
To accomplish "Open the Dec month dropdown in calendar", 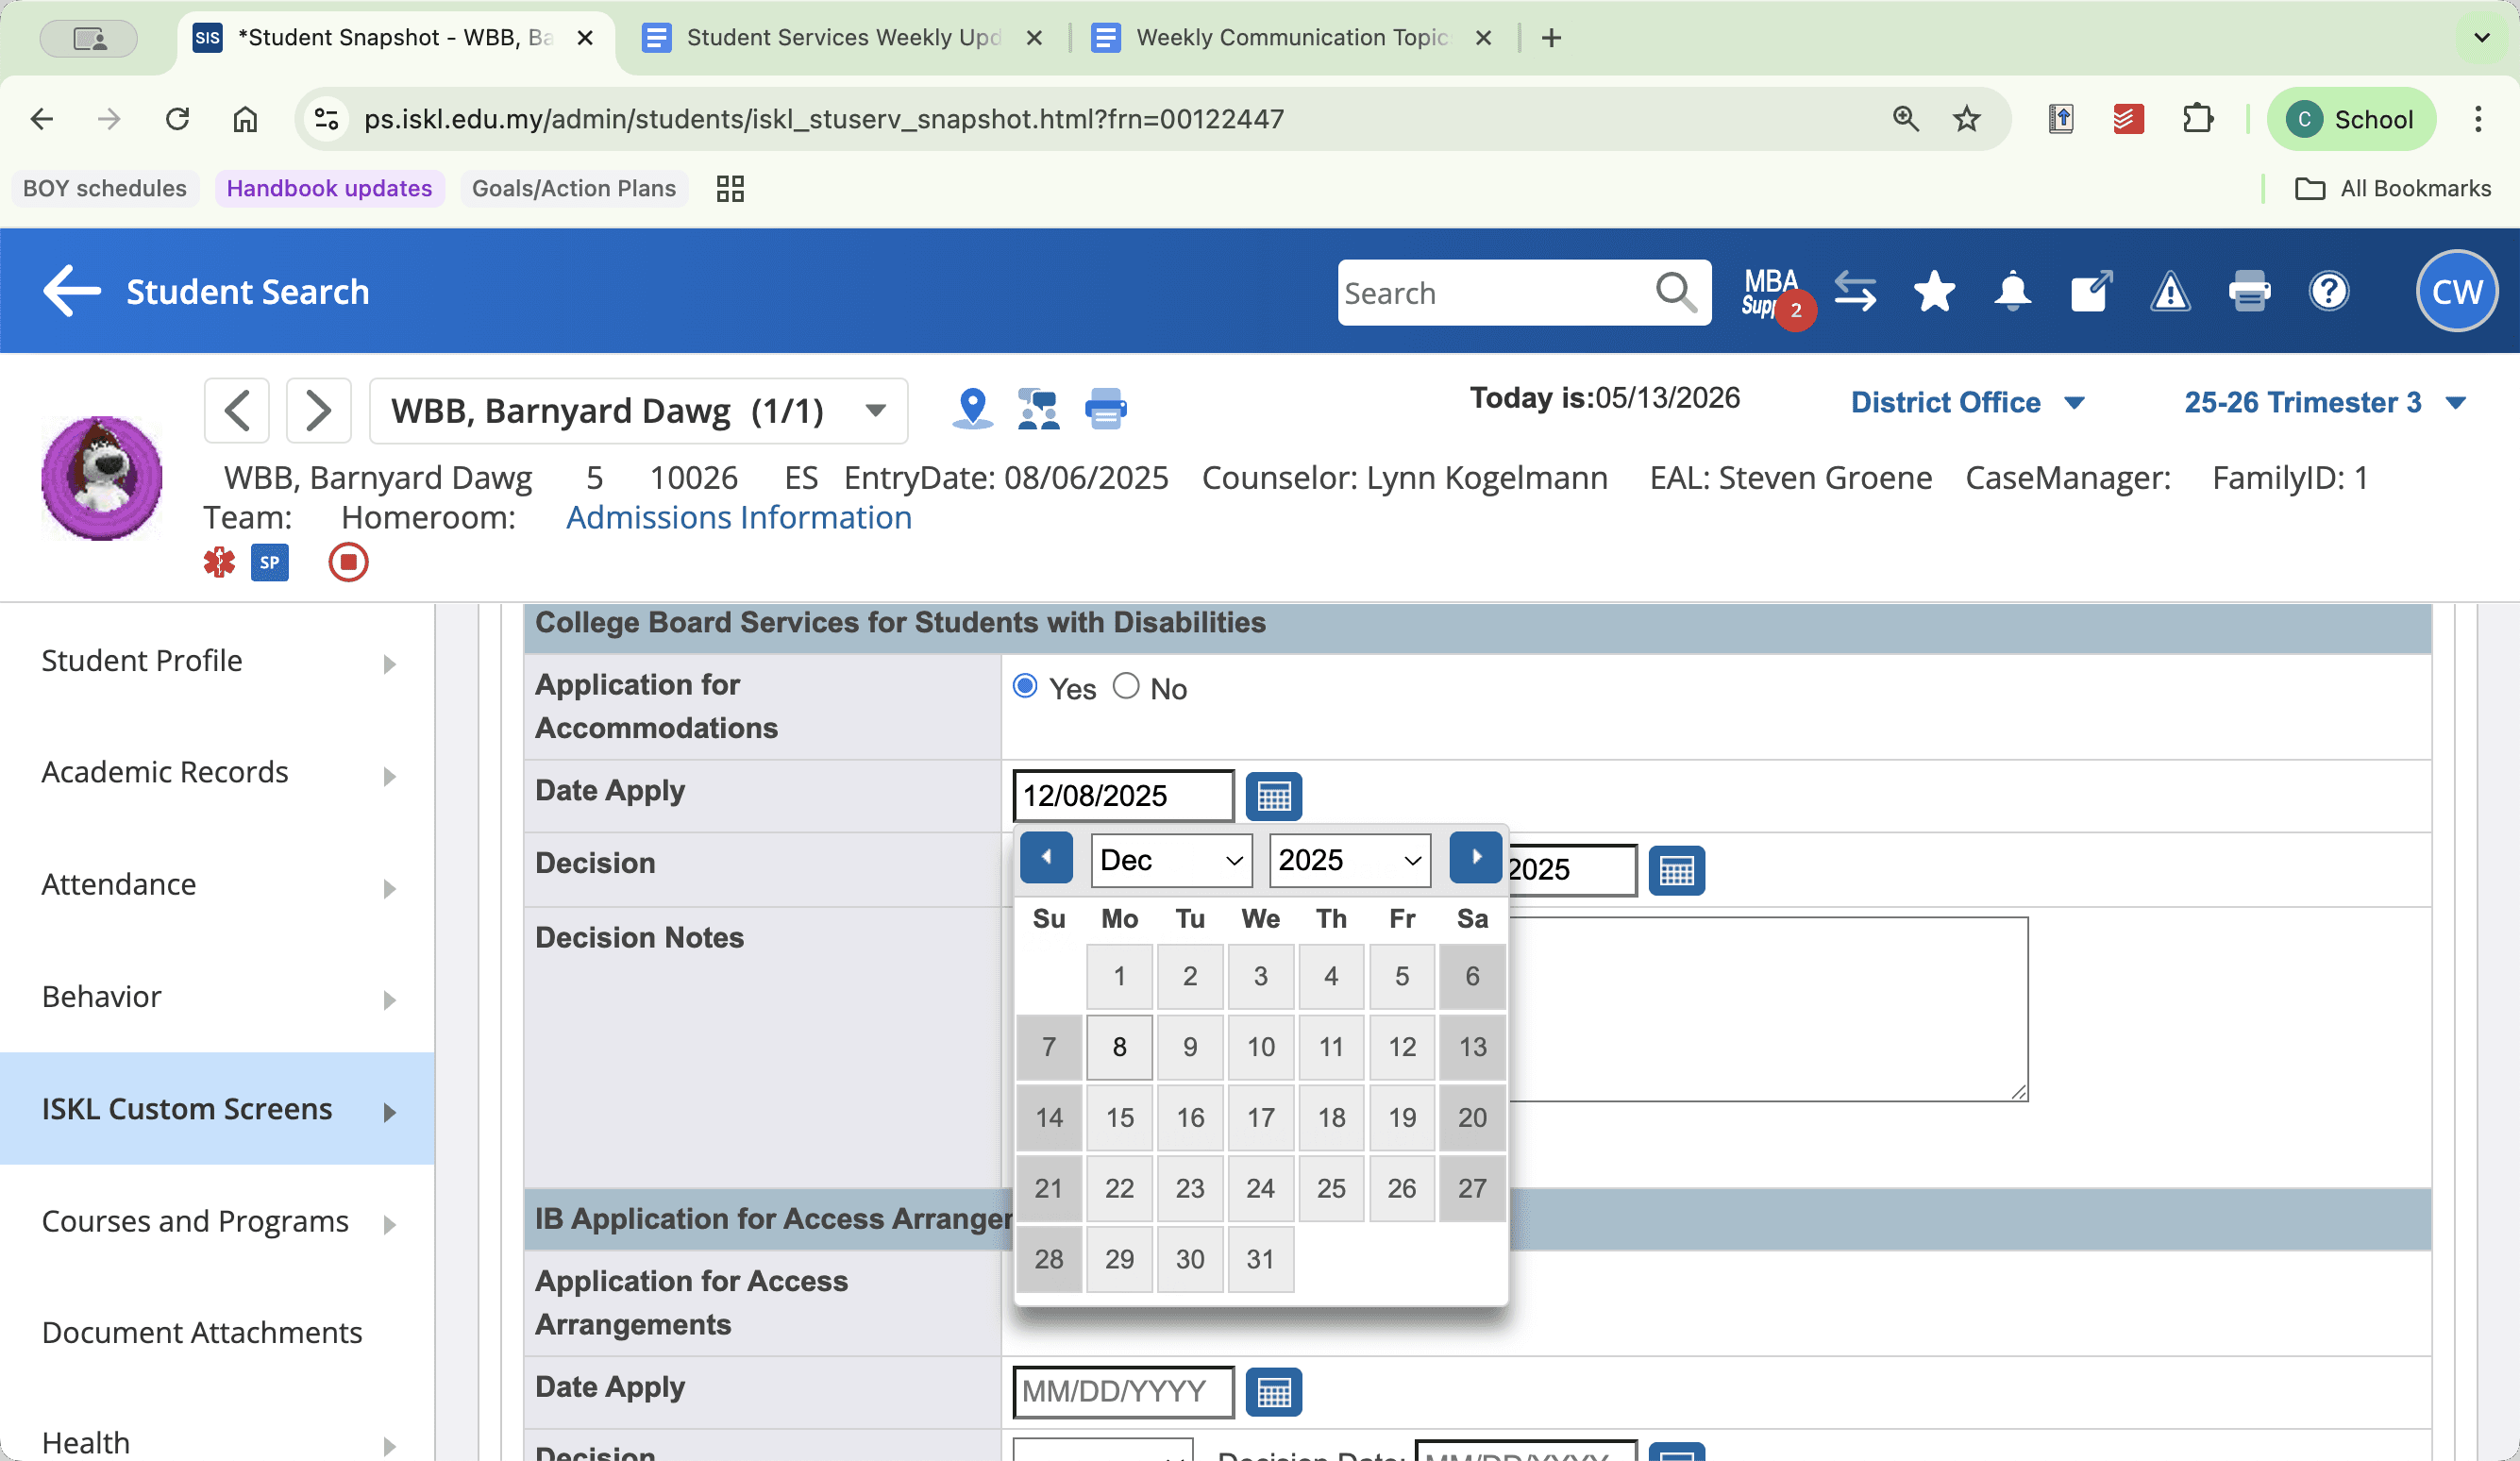I will click(x=1171, y=860).
